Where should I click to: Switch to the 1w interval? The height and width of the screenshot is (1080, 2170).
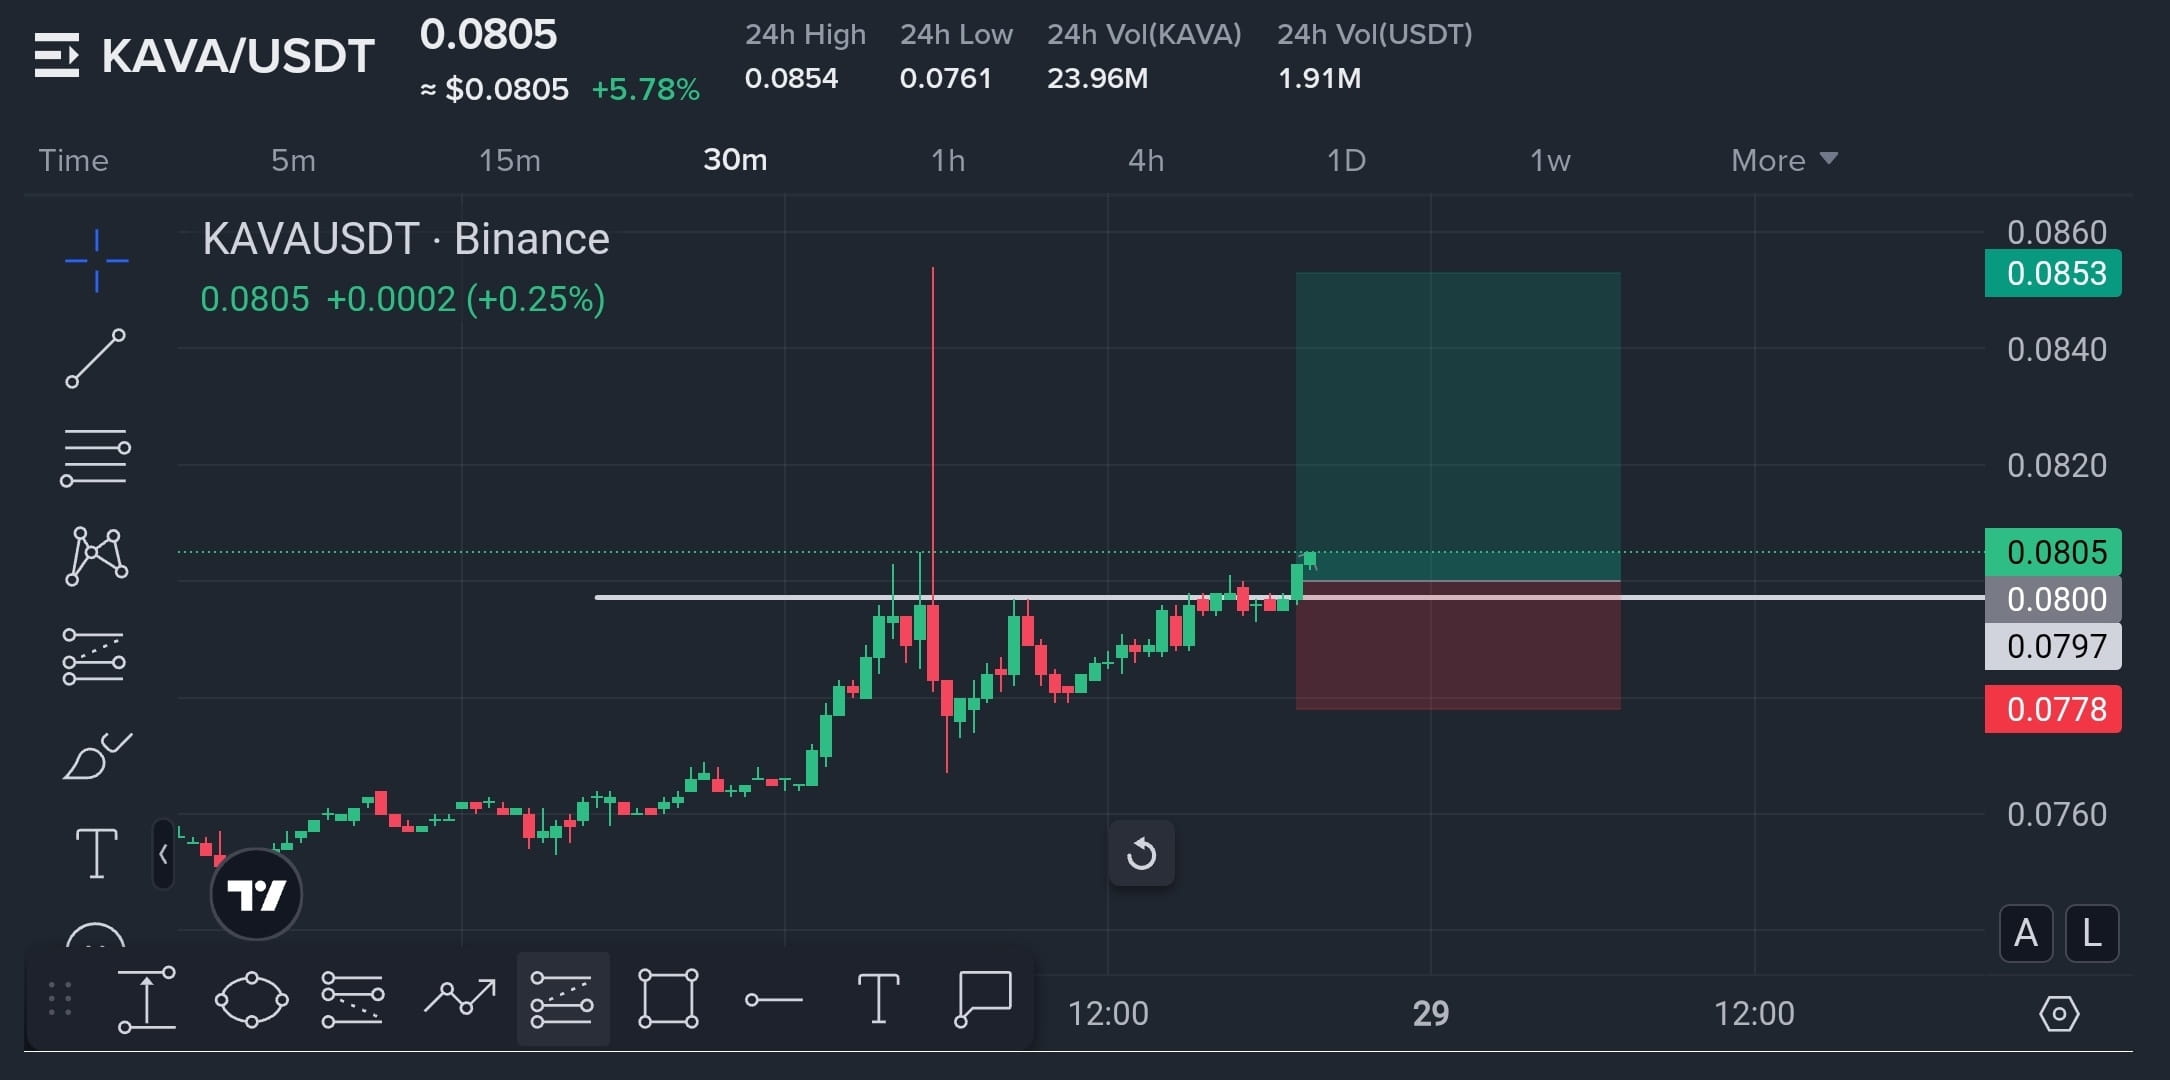pos(1550,160)
